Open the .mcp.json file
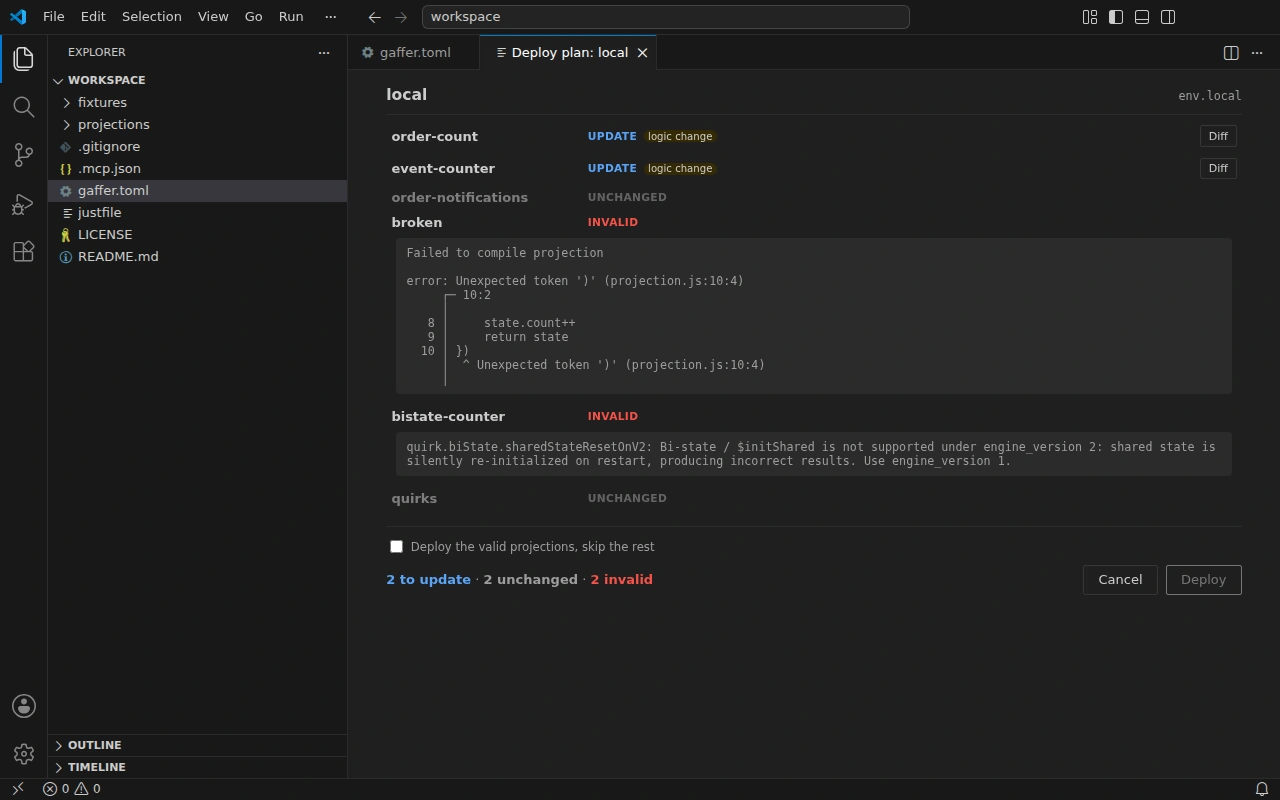Screen dimensions: 1280x800 tap(197, 168)
